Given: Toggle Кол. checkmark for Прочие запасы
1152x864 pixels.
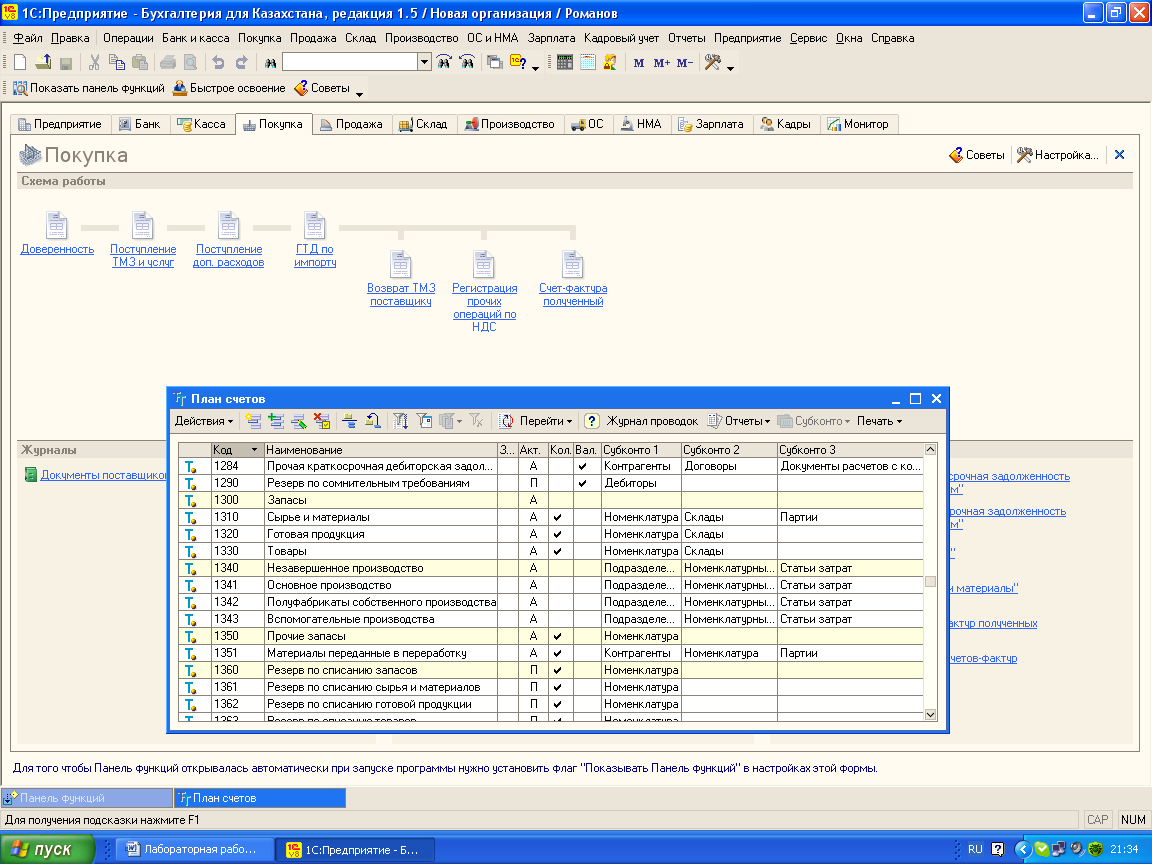Looking at the screenshot, I should coord(558,636).
